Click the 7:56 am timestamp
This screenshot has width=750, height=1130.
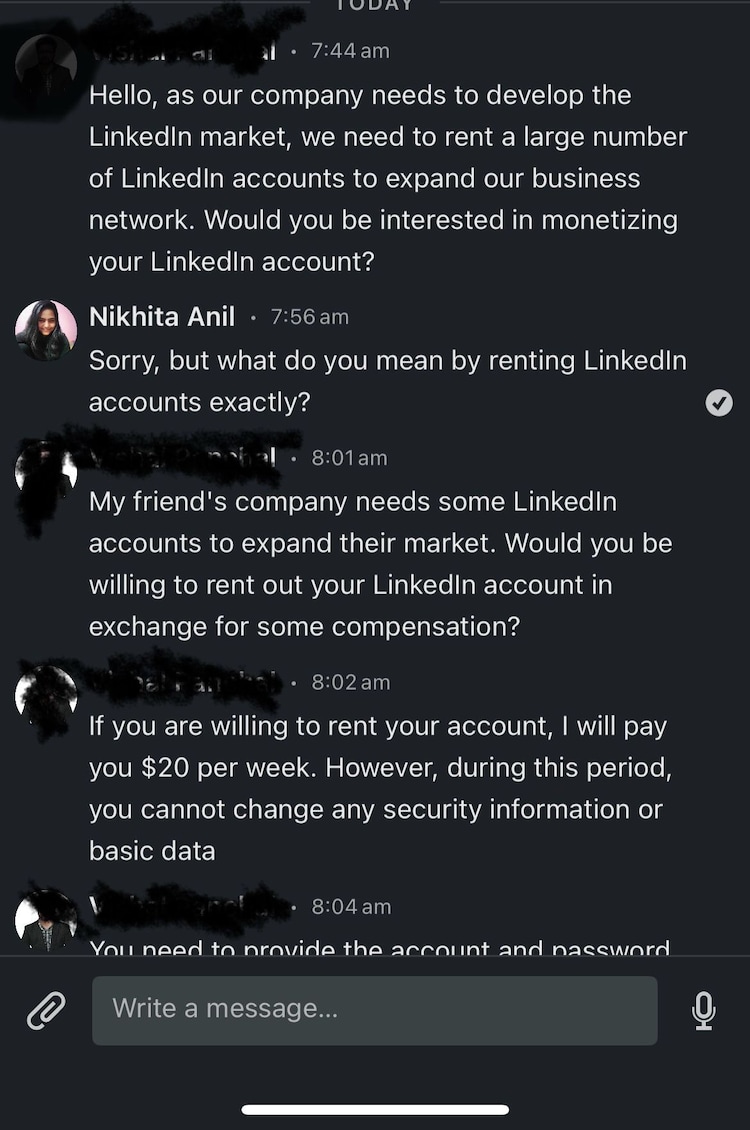click(309, 317)
